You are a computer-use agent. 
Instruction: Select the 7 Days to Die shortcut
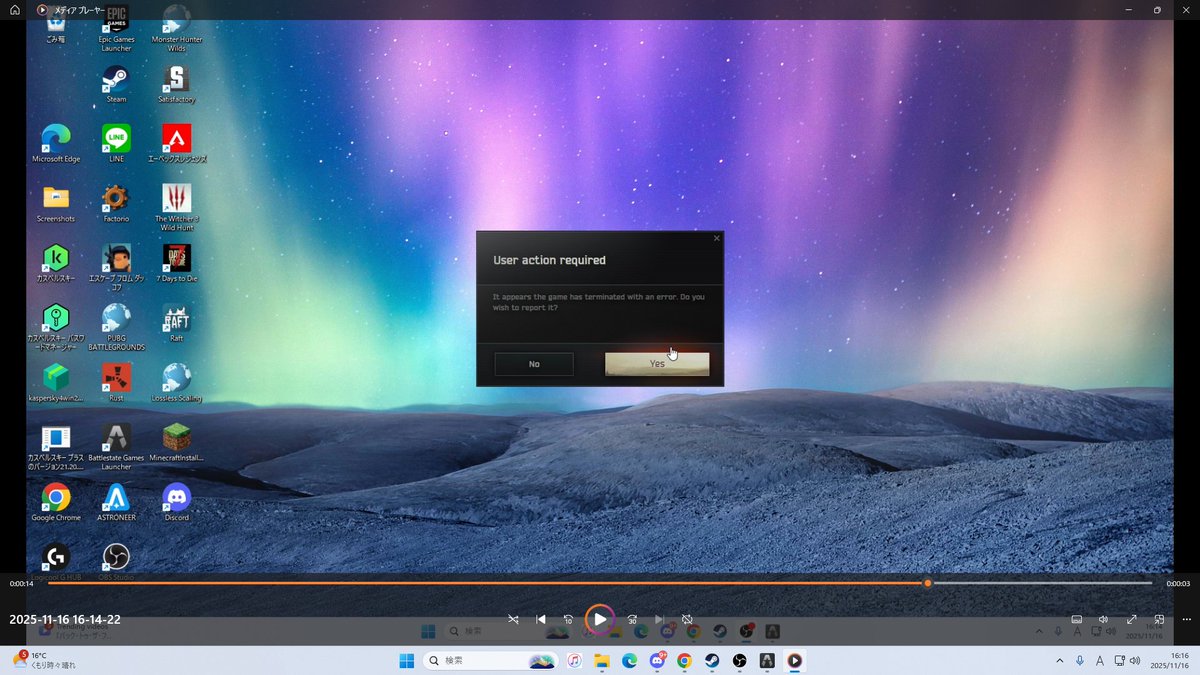[176, 263]
